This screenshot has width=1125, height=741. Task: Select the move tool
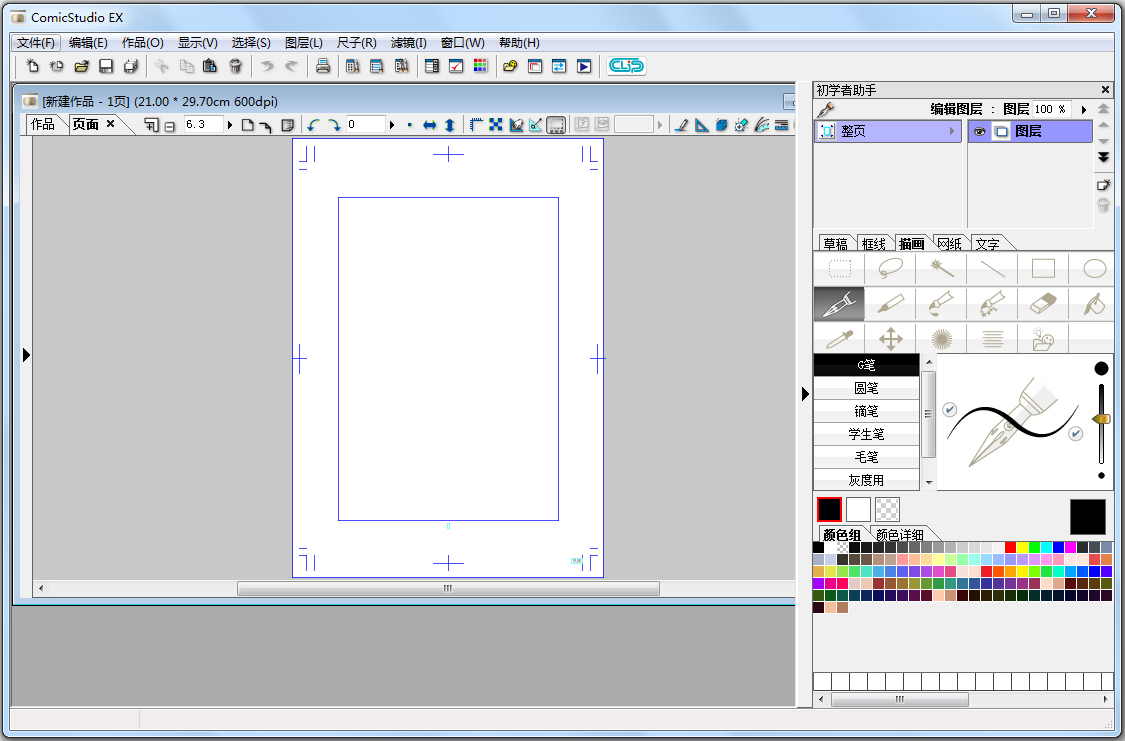tap(890, 338)
